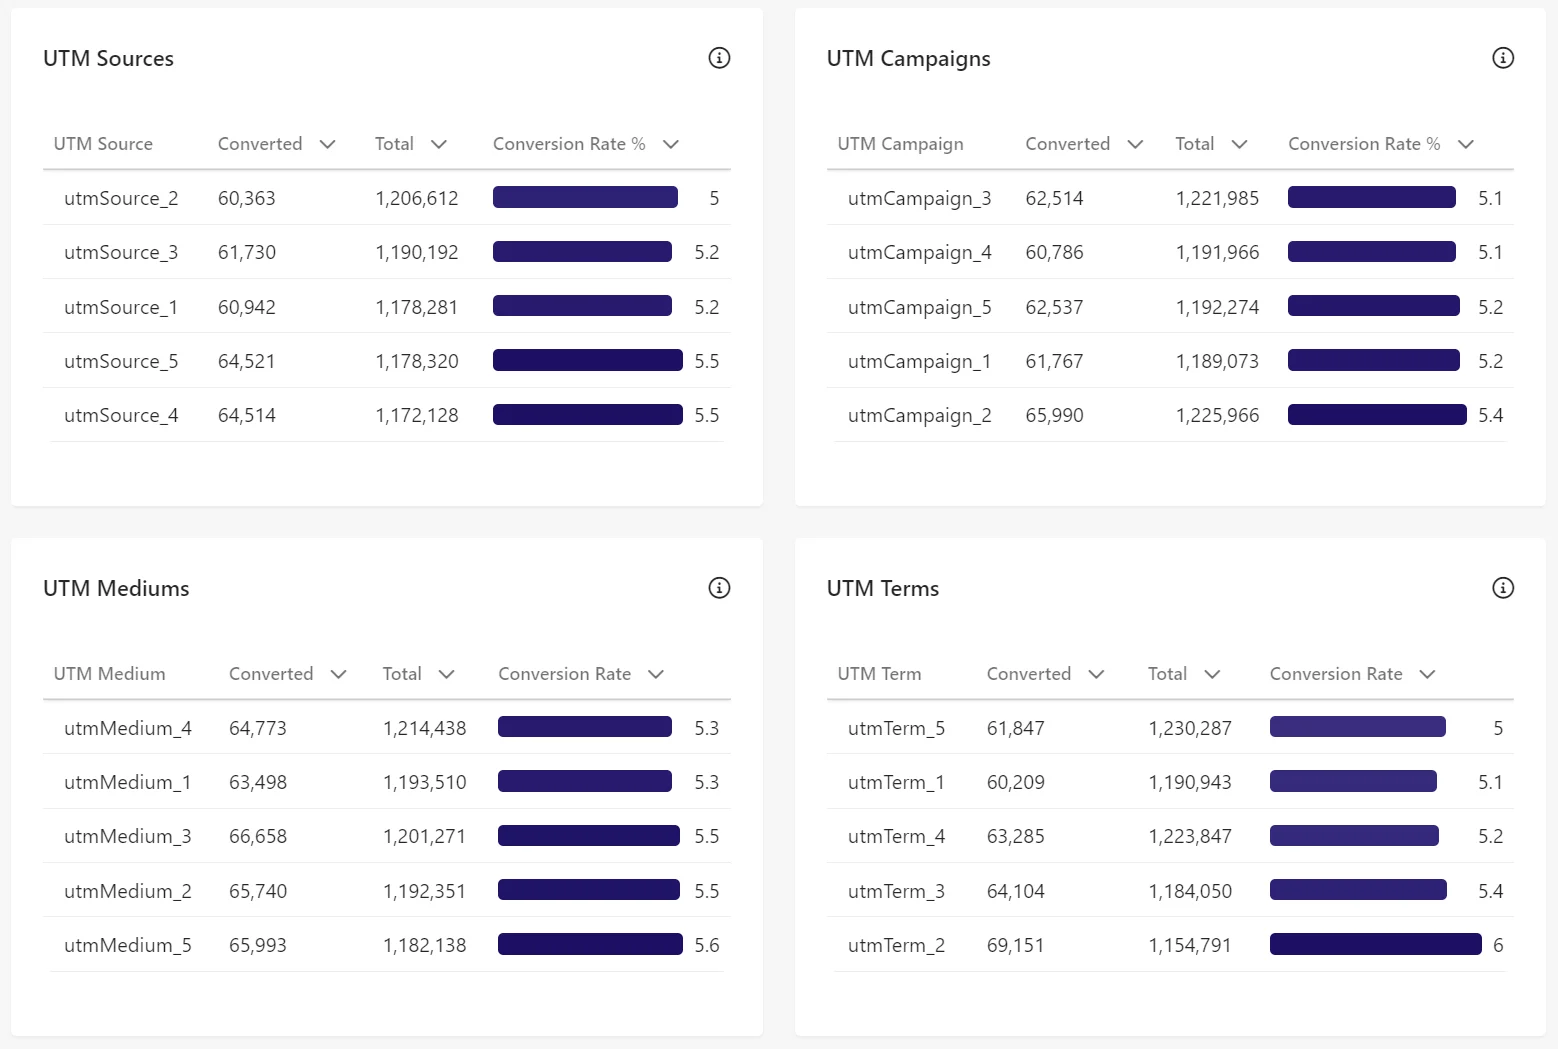This screenshot has height=1049, width=1558.
Task: Click the utmMedium_3 conversion rate bar
Action: coord(588,835)
